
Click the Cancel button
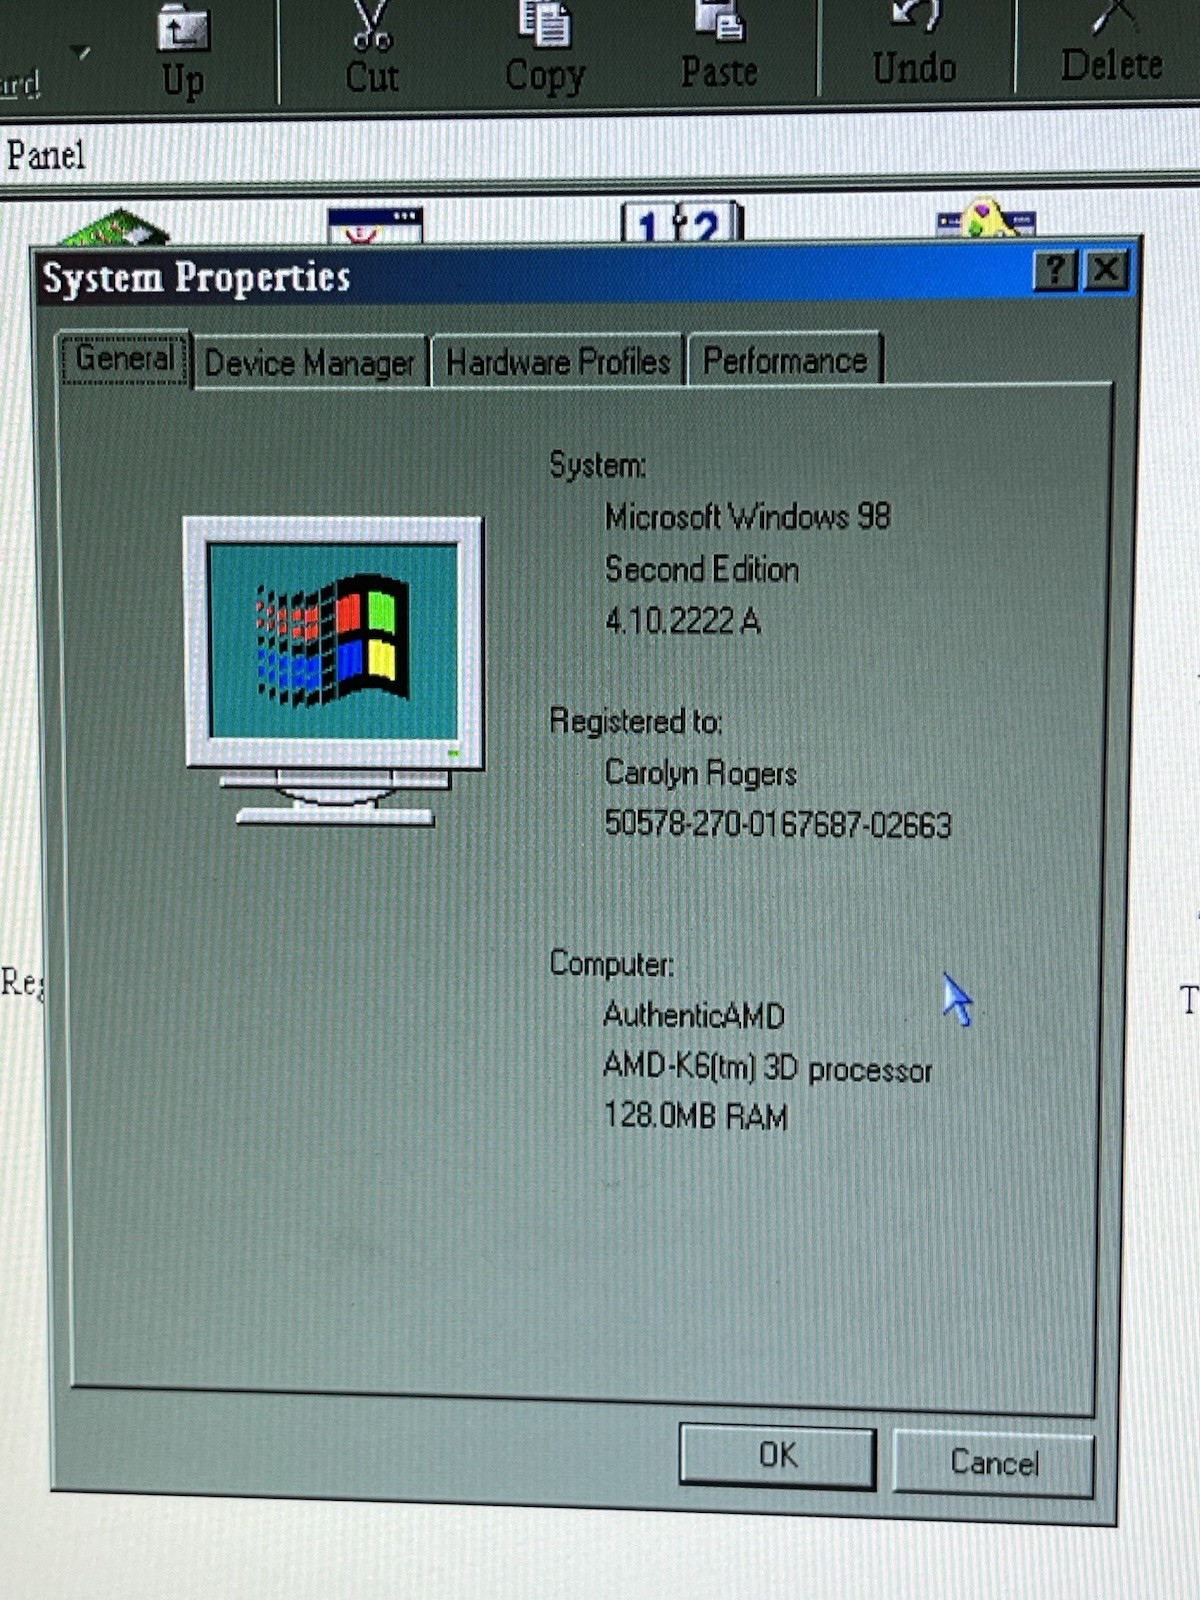[994, 1463]
